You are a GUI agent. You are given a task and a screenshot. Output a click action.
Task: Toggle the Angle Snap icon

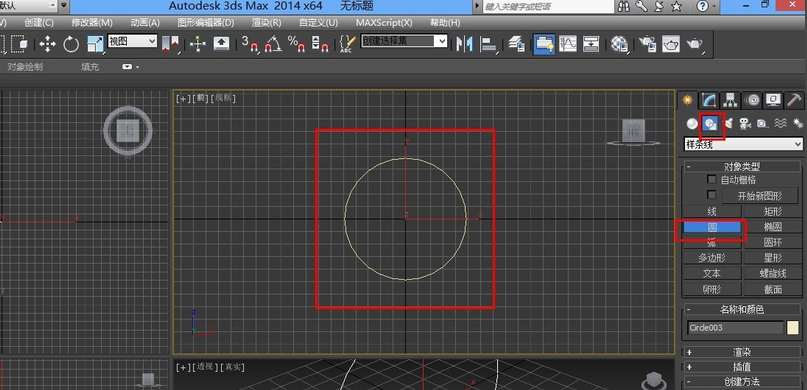[x=273, y=44]
